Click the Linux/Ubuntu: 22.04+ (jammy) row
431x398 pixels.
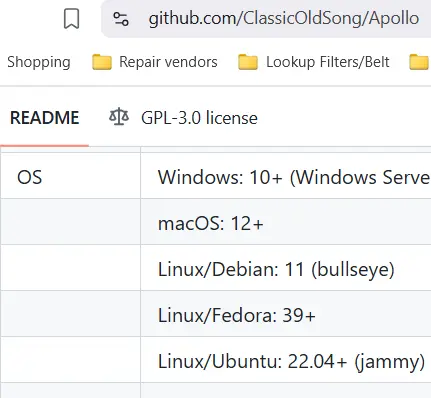coord(286,360)
